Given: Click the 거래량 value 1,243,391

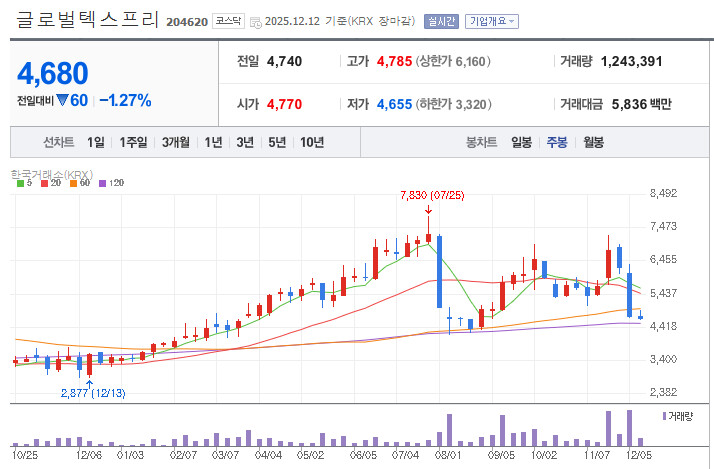Looking at the screenshot, I should tap(631, 61).
